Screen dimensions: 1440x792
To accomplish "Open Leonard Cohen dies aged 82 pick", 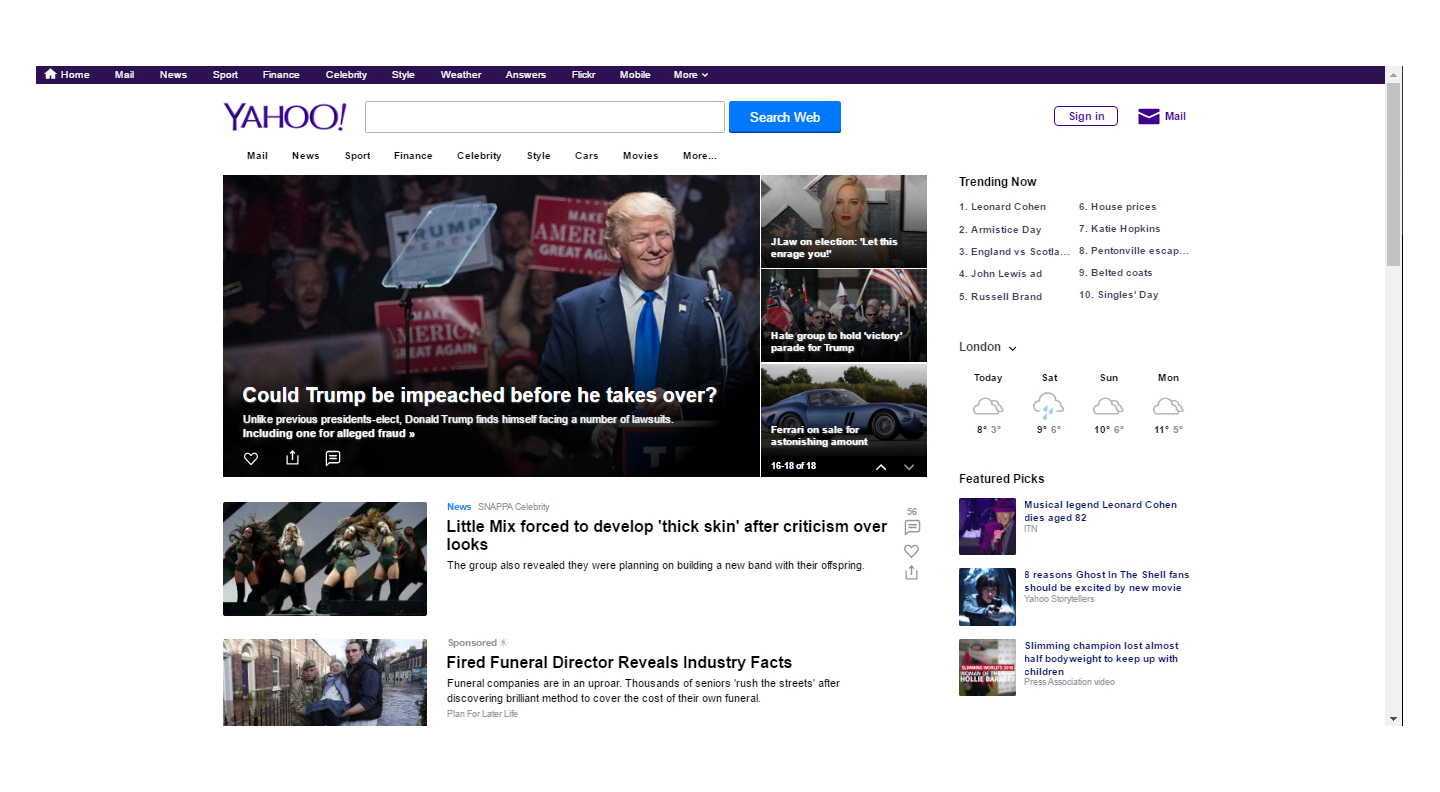I will point(1100,511).
